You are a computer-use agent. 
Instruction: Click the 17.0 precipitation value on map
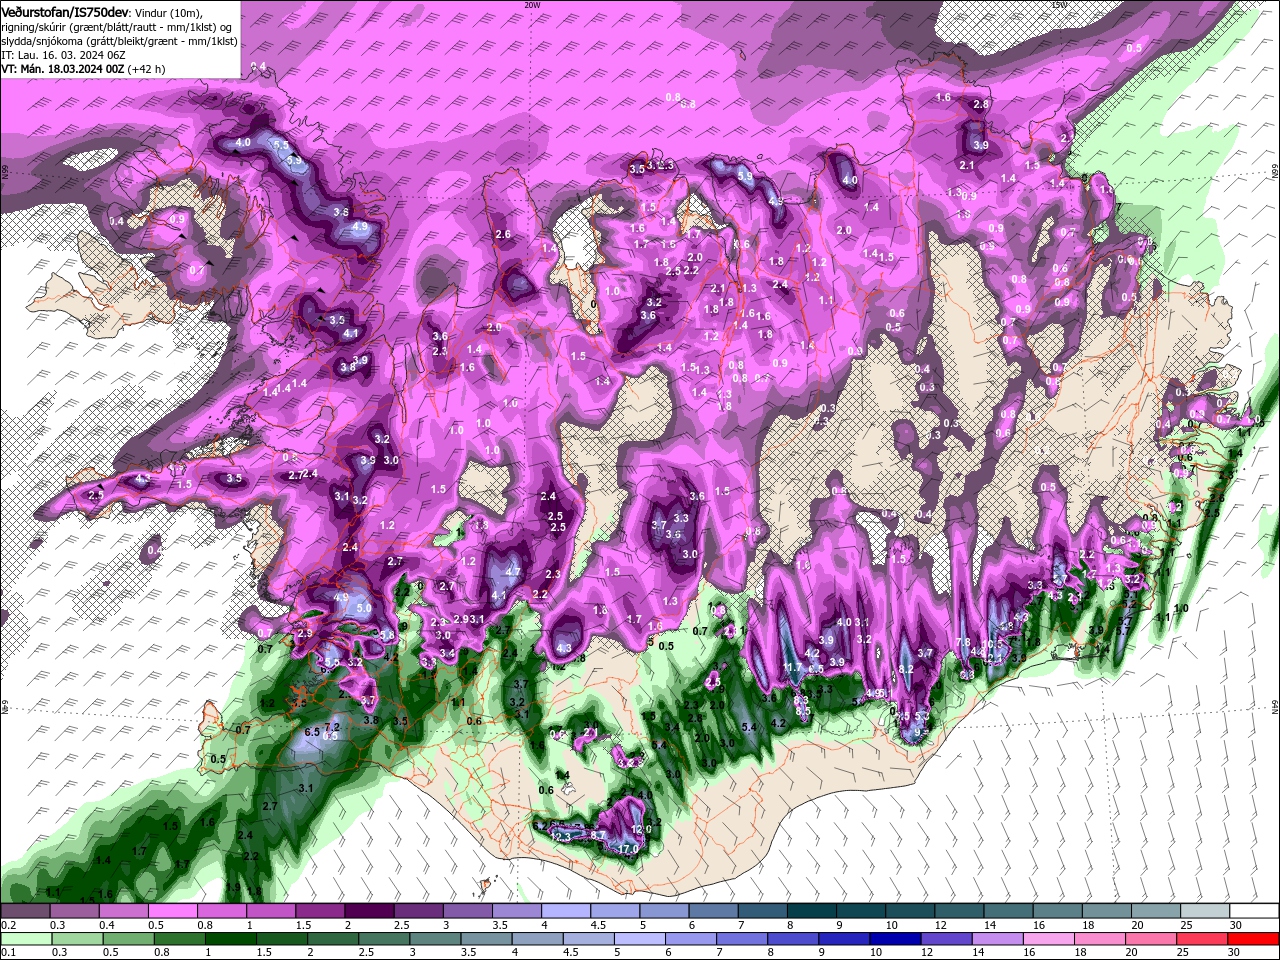[x=628, y=849]
